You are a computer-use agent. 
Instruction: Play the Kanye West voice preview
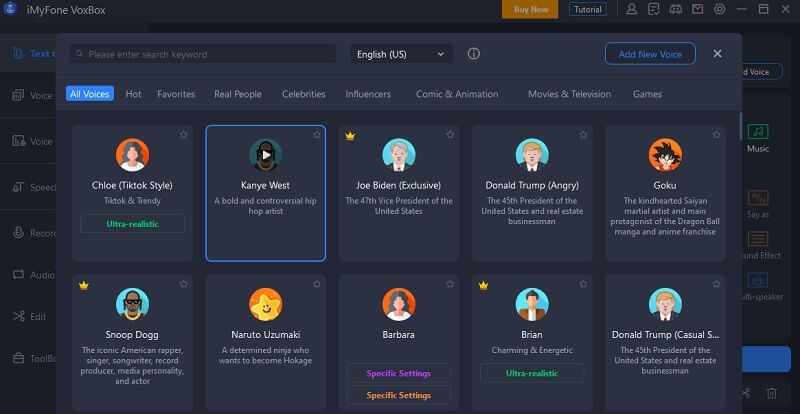tap(266, 155)
